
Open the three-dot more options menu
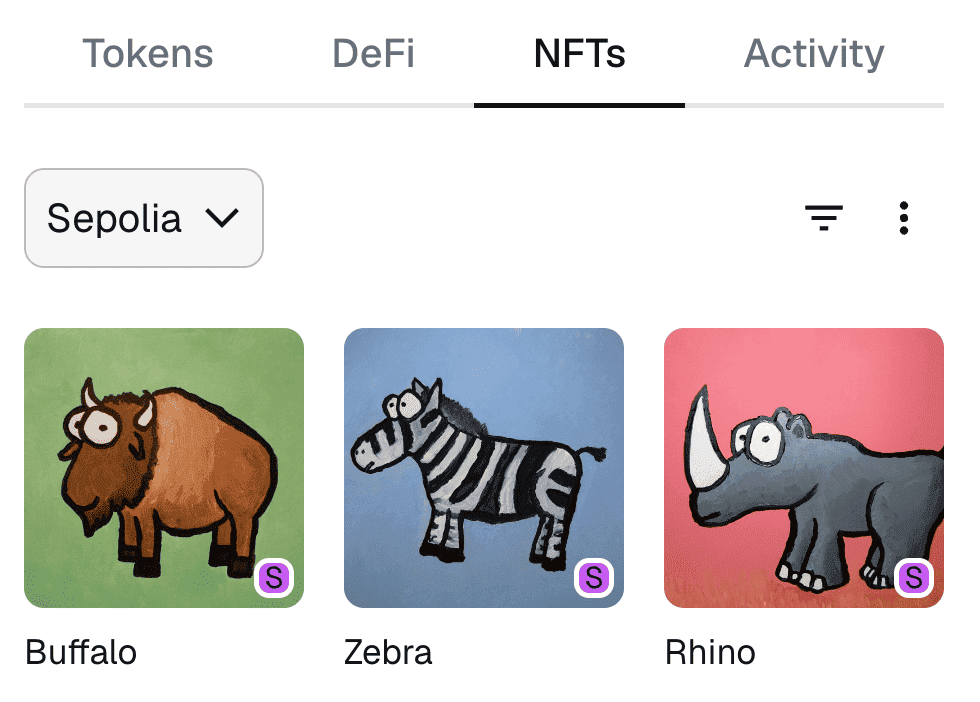pyautogui.click(x=904, y=217)
